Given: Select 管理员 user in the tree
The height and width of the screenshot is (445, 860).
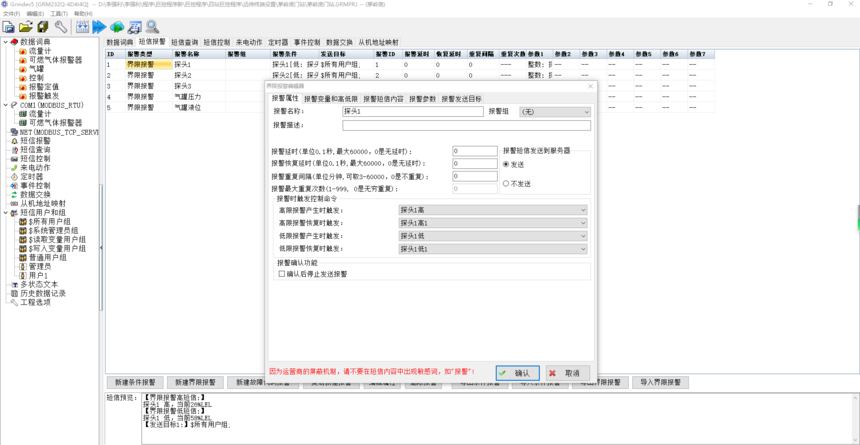Looking at the screenshot, I should coord(39,266).
